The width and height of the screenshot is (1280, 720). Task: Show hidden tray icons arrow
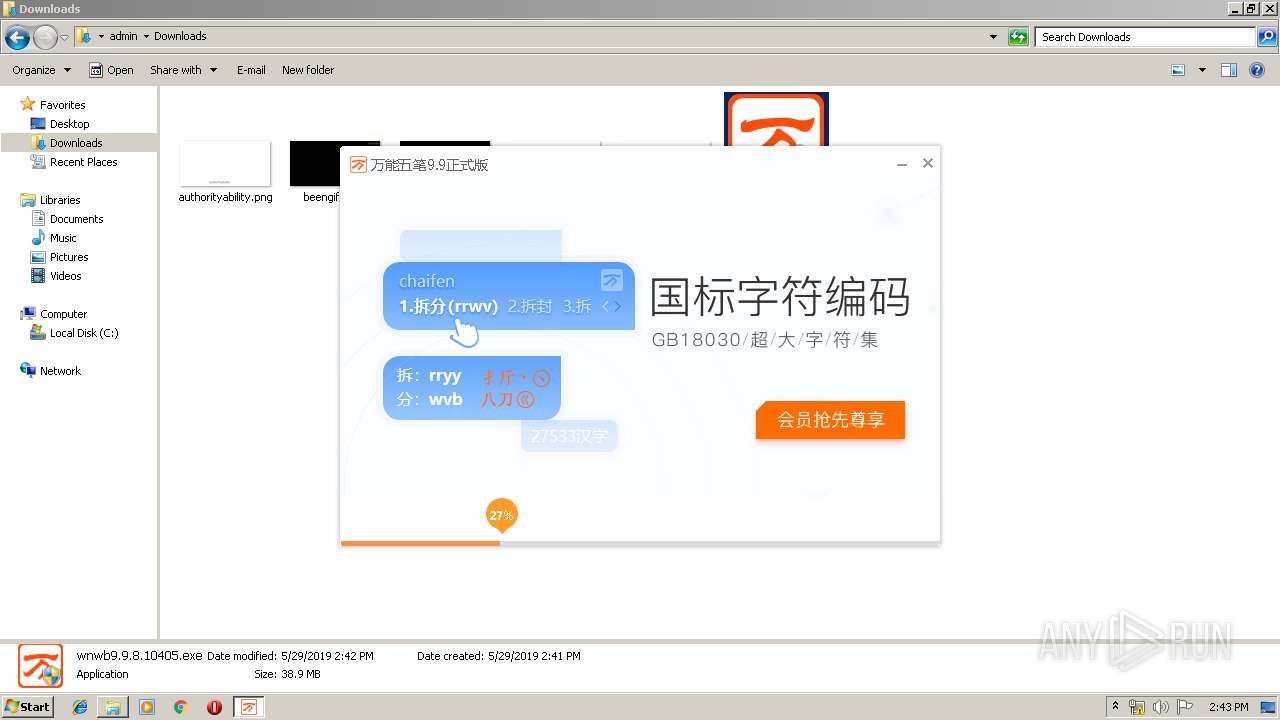[1115, 707]
